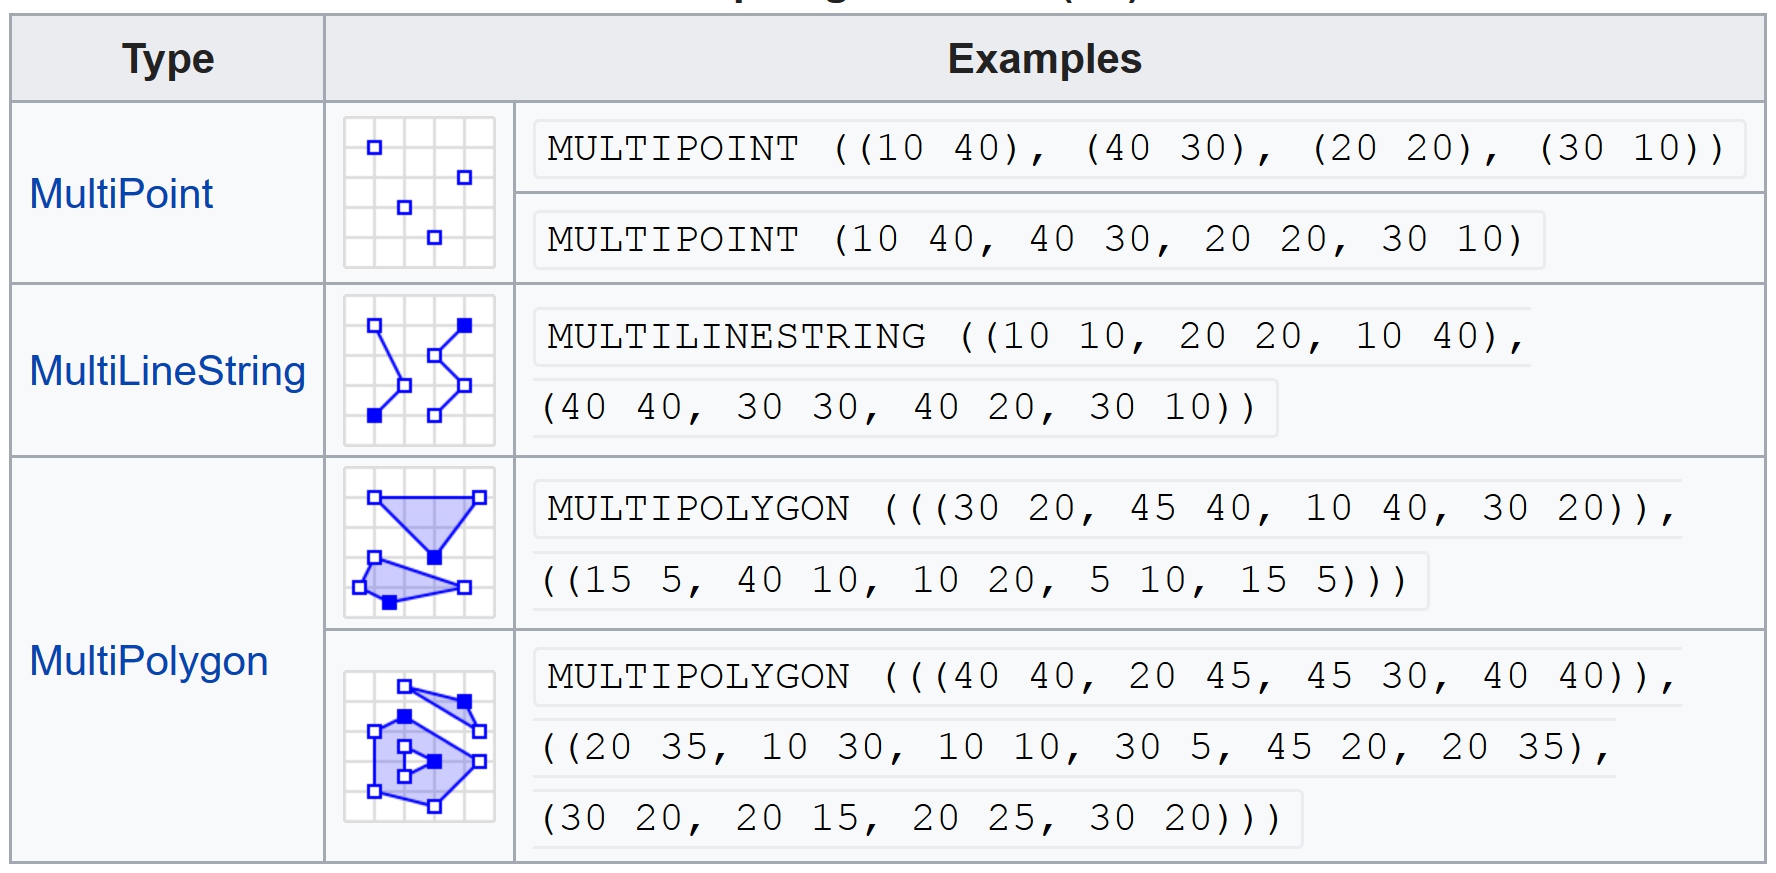Viewport: 1776px width, 873px height.
Task: Click the code line starting (30 20, 20 15
Action: tap(909, 819)
